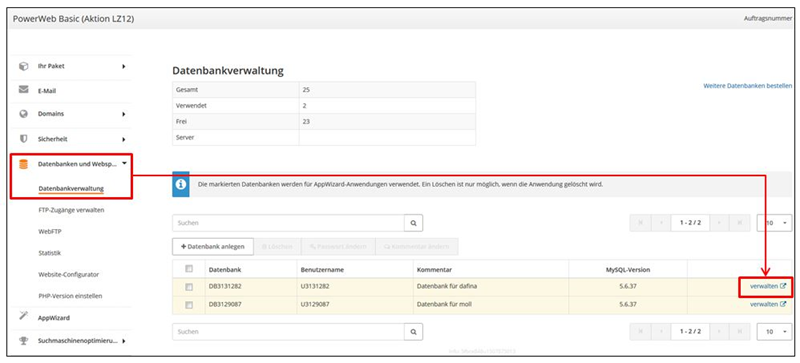Go to last page using pager below table
The image size is (800, 363).
tap(740, 331)
